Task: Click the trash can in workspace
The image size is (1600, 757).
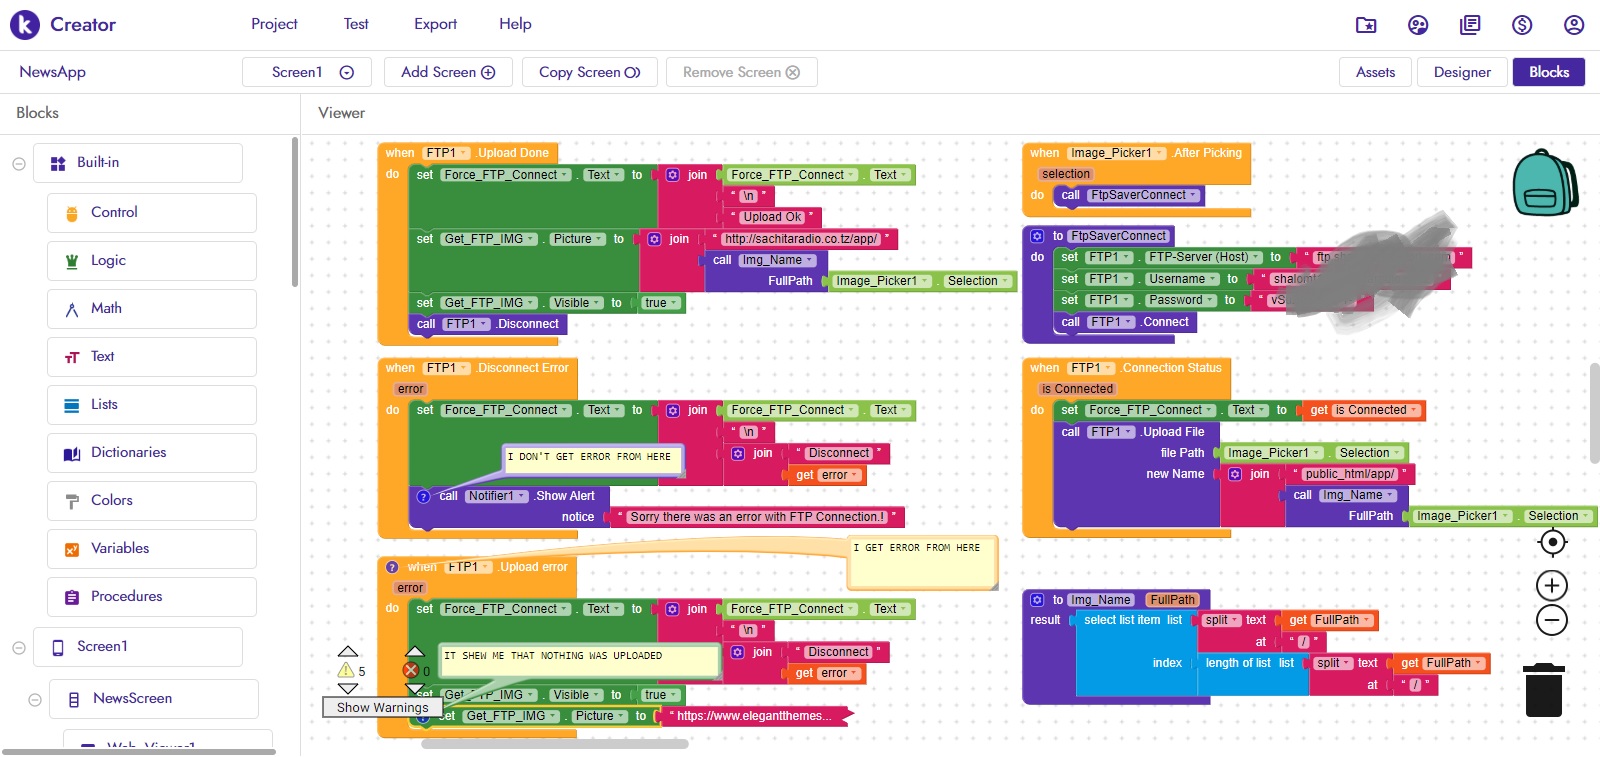Action: (1544, 690)
